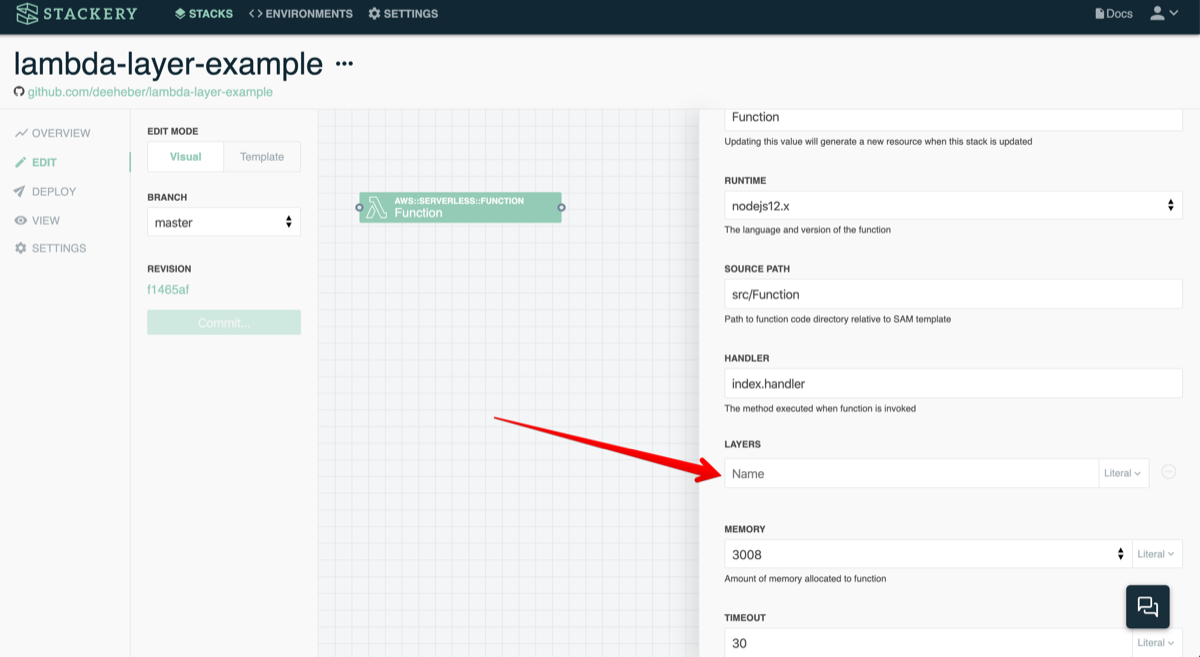The height and width of the screenshot is (657, 1200).
Task: Click the Stackery logo icon
Action: [27, 14]
